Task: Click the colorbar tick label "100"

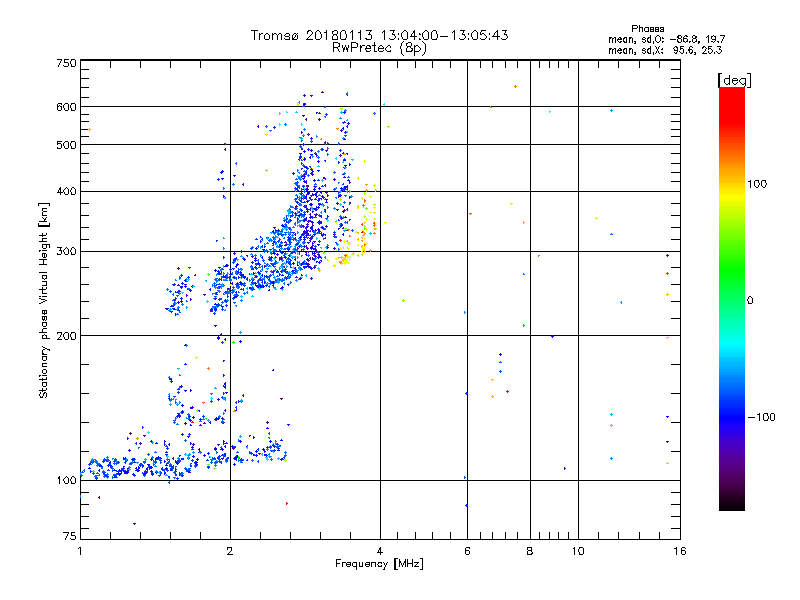Action: tap(757, 184)
